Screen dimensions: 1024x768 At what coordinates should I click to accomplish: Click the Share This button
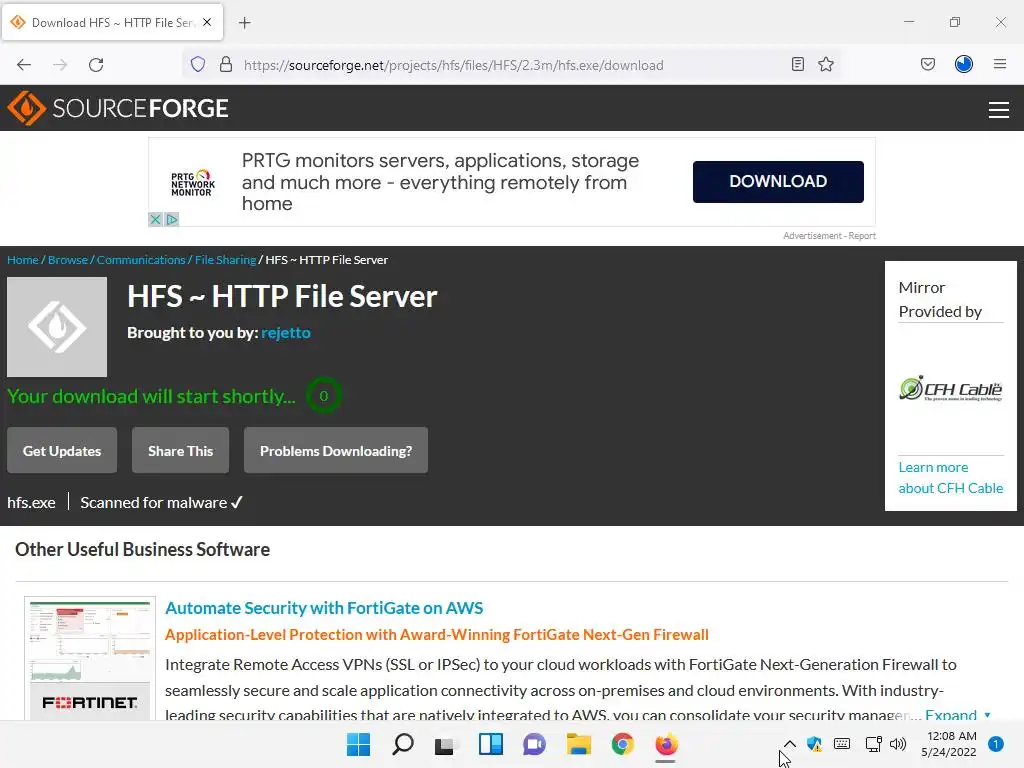[180, 451]
